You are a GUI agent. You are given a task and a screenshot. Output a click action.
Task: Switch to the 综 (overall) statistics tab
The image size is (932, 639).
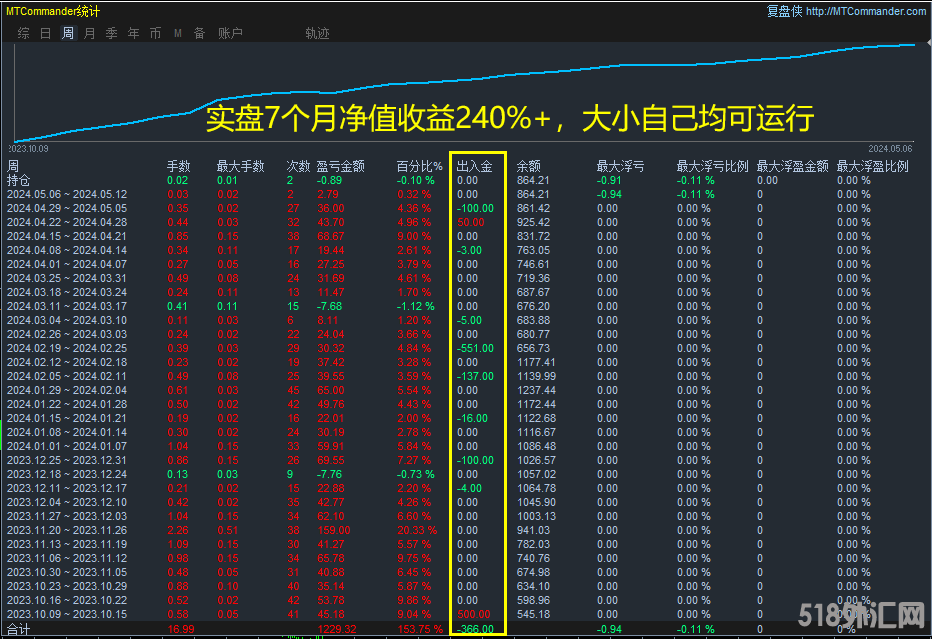(23, 33)
